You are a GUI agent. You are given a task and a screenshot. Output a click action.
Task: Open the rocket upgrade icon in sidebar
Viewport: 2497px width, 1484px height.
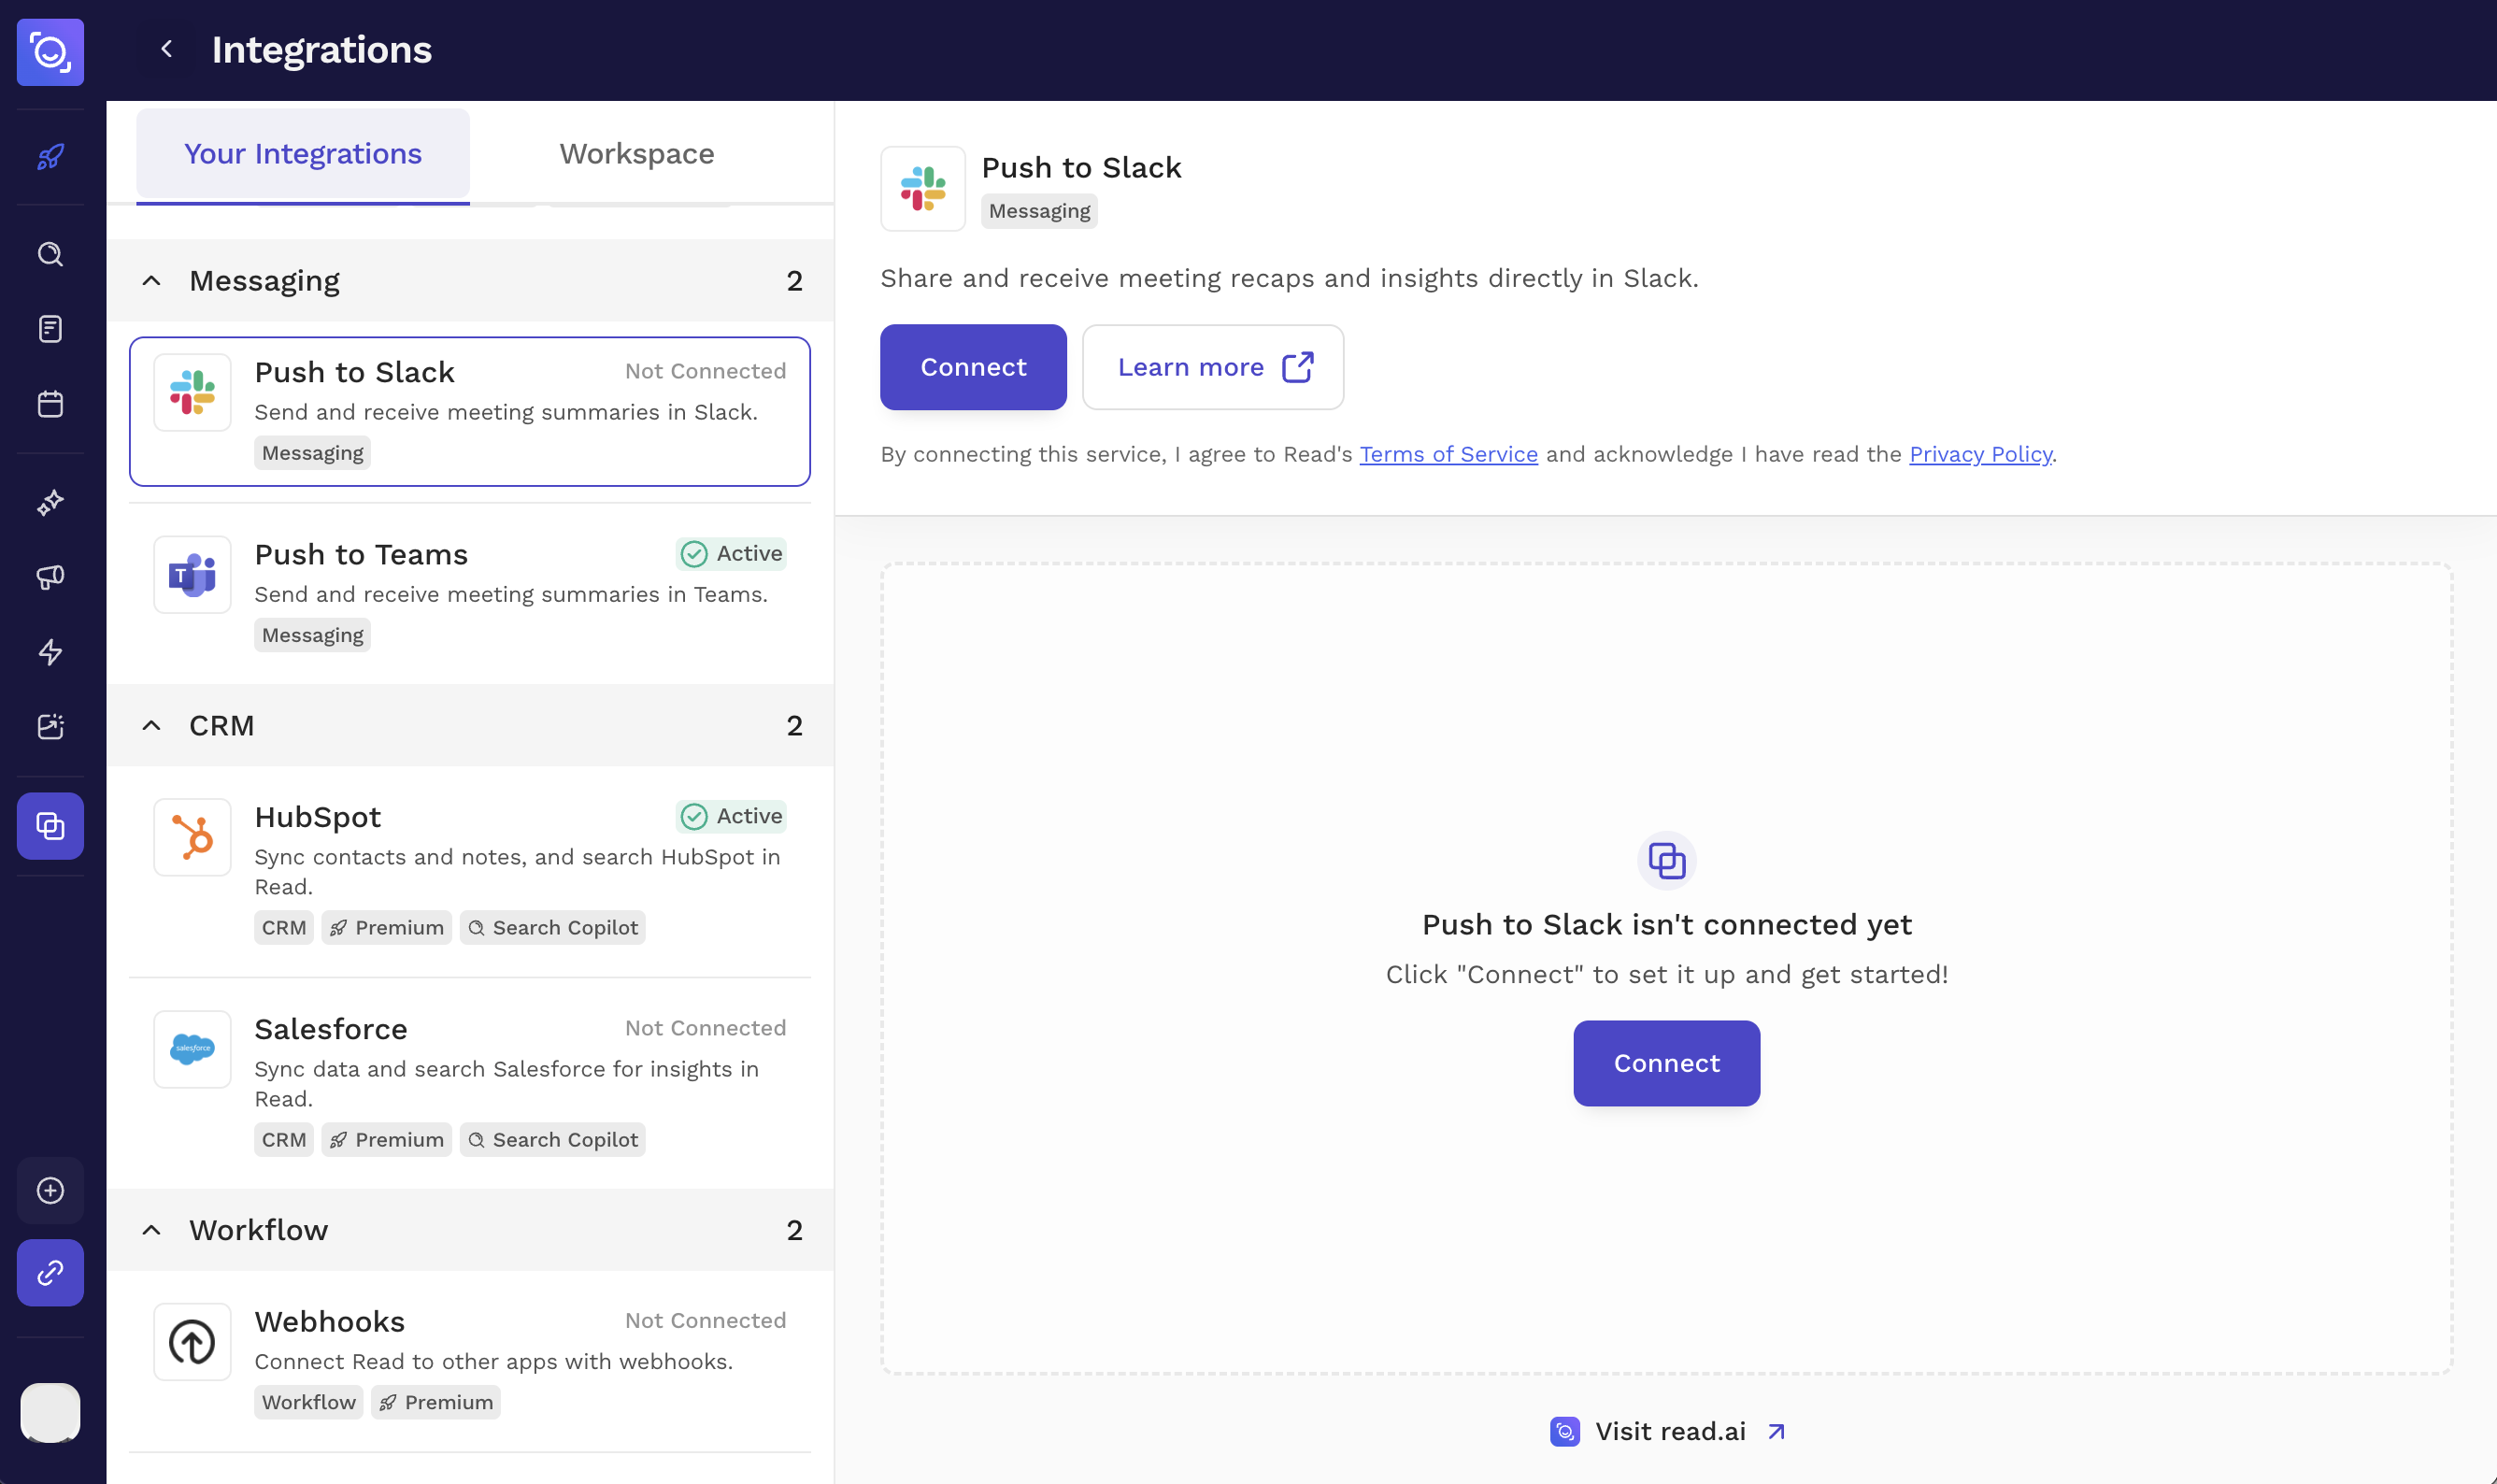coord(50,157)
